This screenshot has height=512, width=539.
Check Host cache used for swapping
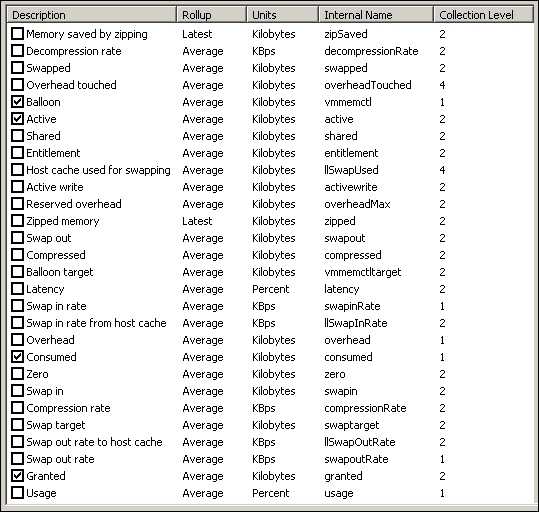click(17, 170)
